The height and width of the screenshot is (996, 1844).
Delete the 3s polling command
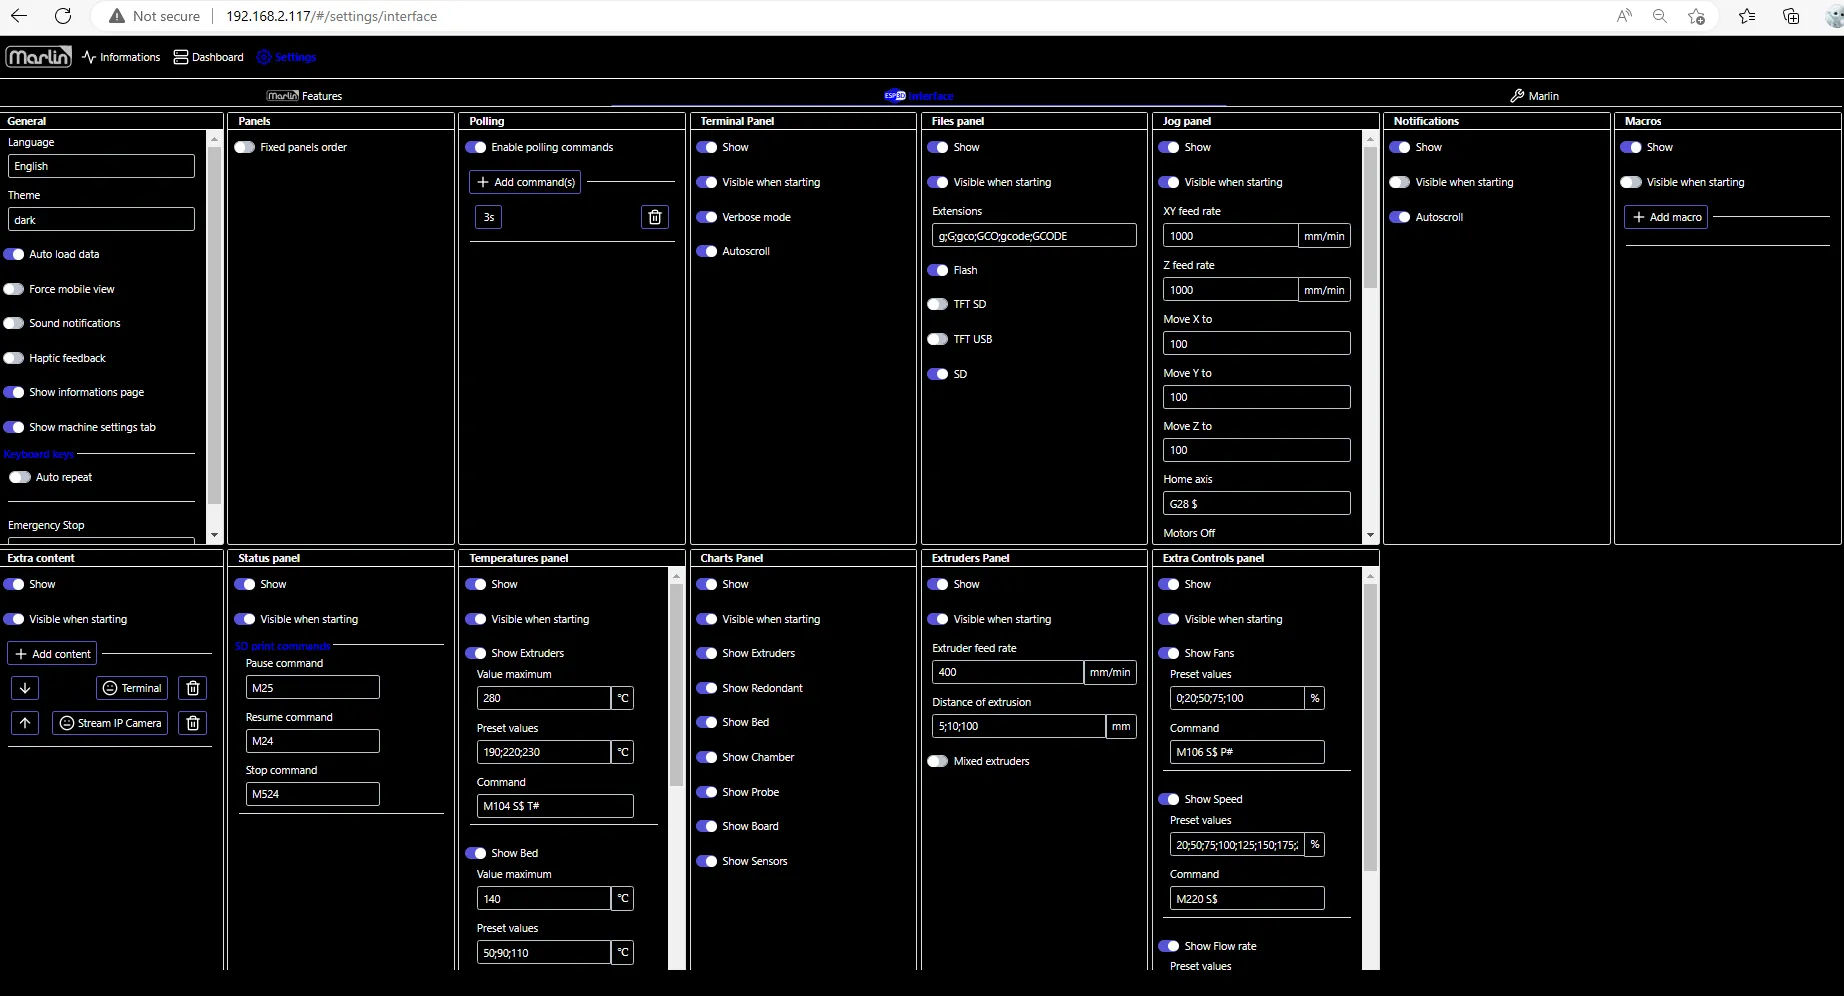click(x=654, y=217)
